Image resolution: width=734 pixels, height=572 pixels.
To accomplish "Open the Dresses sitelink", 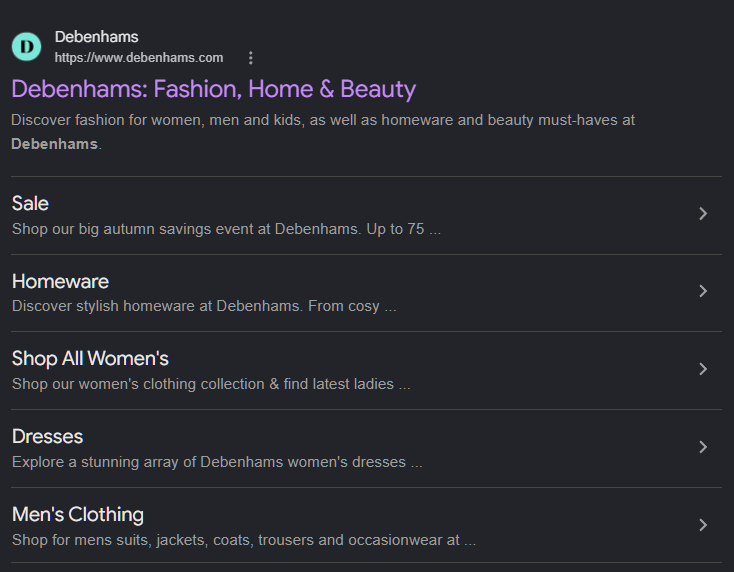I will (47, 437).
